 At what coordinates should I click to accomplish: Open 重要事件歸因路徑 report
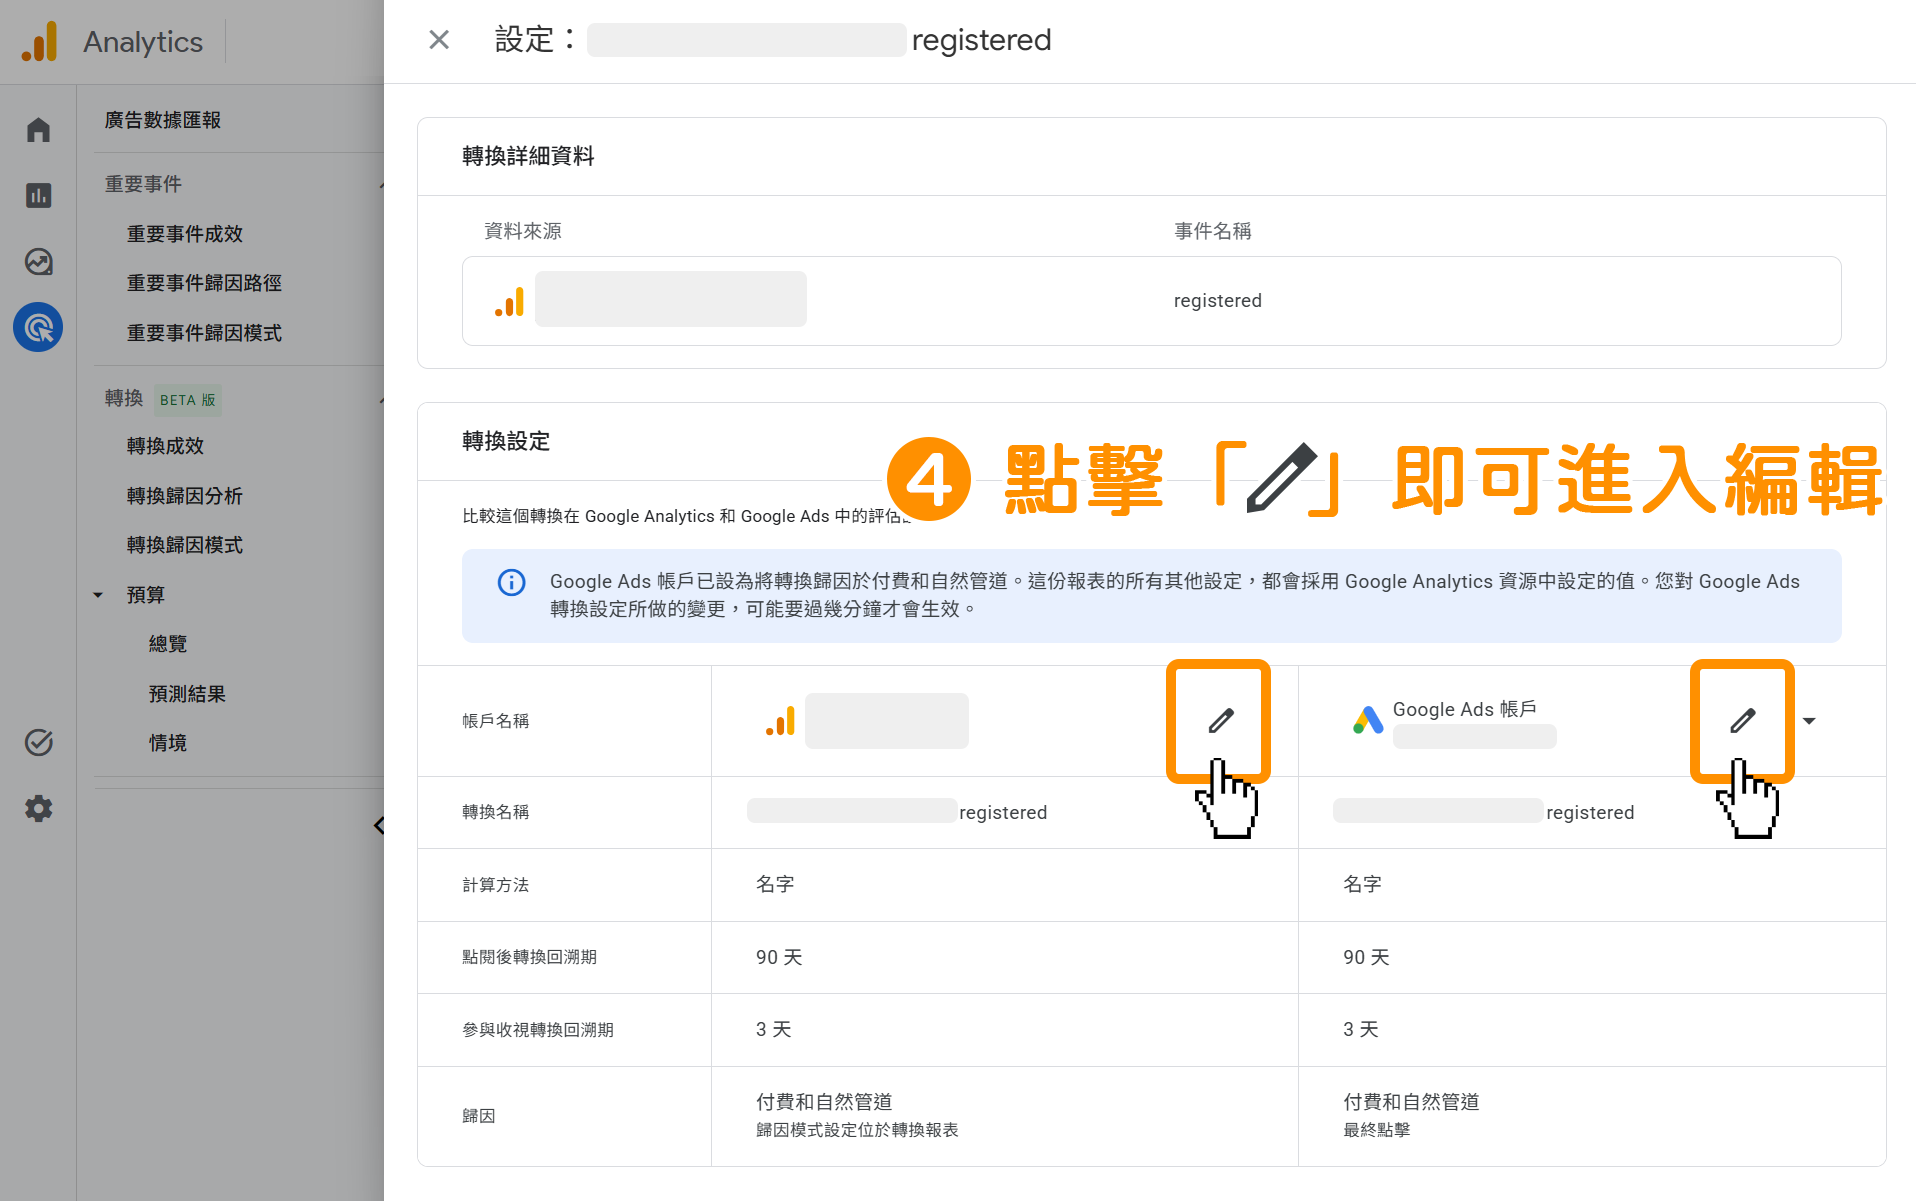(x=204, y=283)
